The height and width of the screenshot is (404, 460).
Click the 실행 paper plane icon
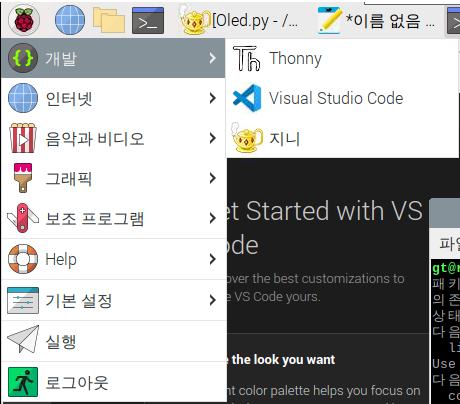click(23, 339)
